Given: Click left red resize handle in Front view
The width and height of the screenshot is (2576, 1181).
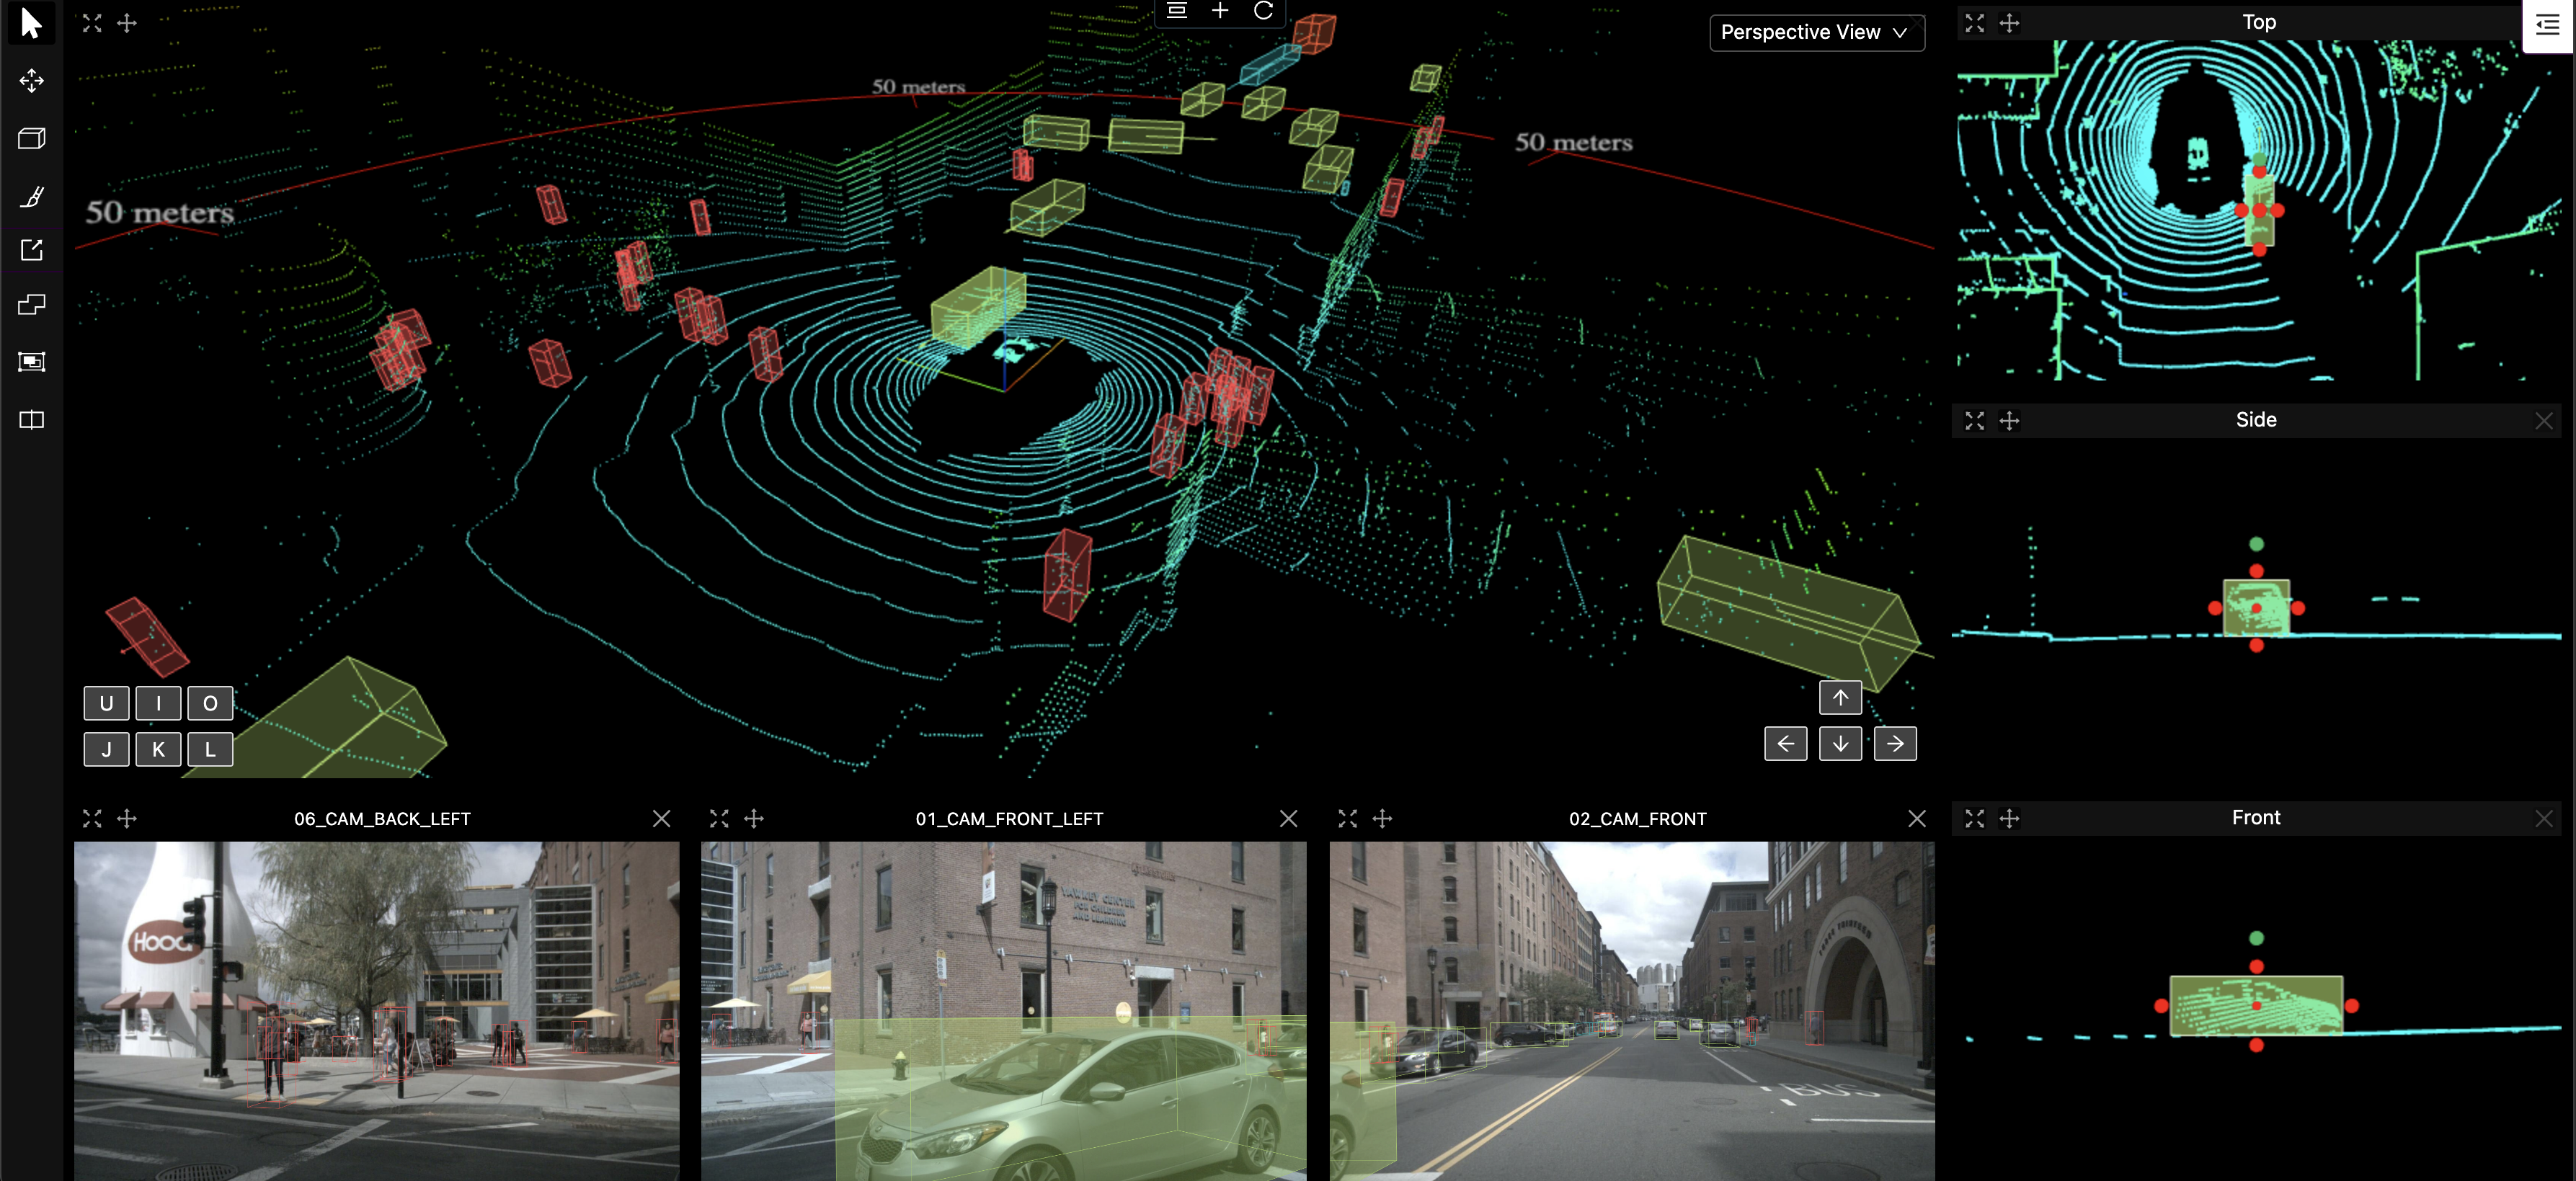Looking at the screenshot, I should [x=2161, y=1006].
